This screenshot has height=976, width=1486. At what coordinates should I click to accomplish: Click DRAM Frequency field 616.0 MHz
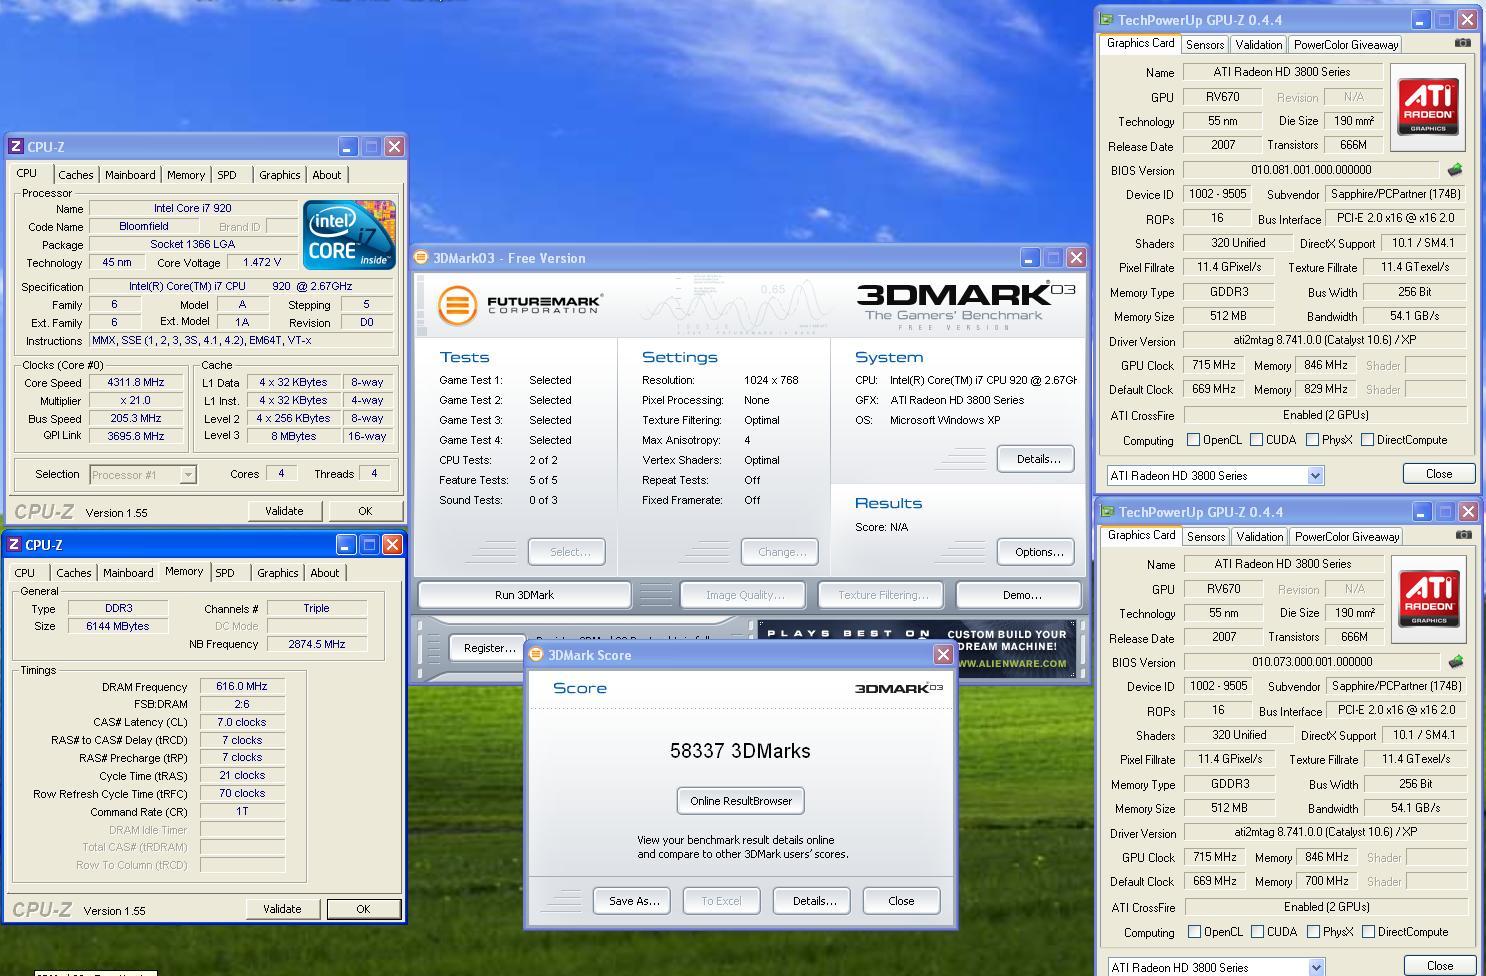pyautogui.click(x=242, y=686)
